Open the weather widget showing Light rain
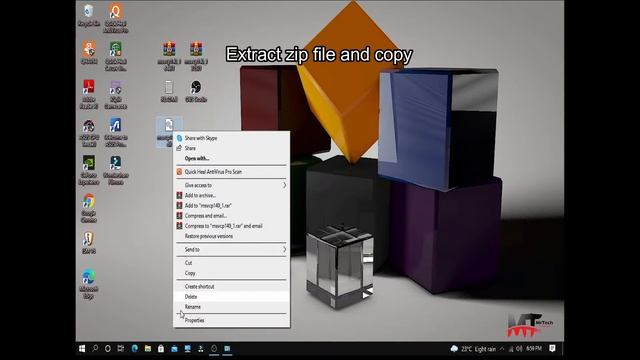This screenshot has width=640, height=360. [x=473, y=349]
